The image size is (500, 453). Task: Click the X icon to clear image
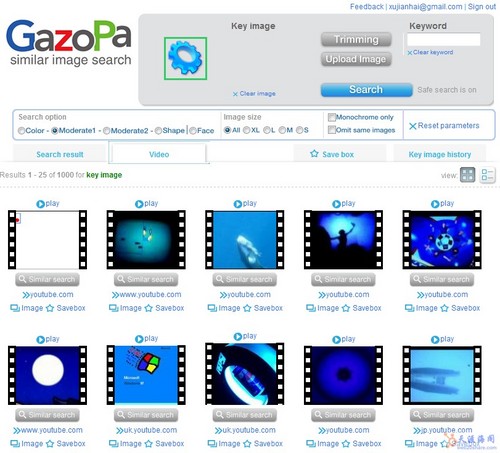point(235,94)
